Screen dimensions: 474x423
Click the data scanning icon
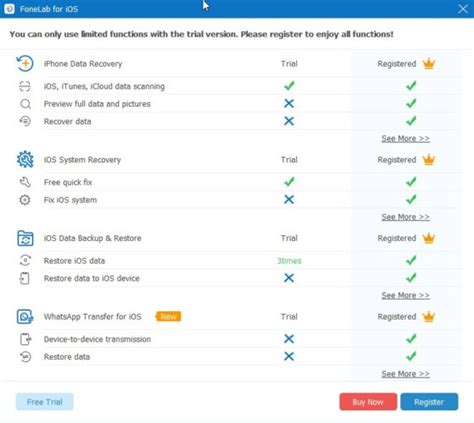tap(25, 86)
